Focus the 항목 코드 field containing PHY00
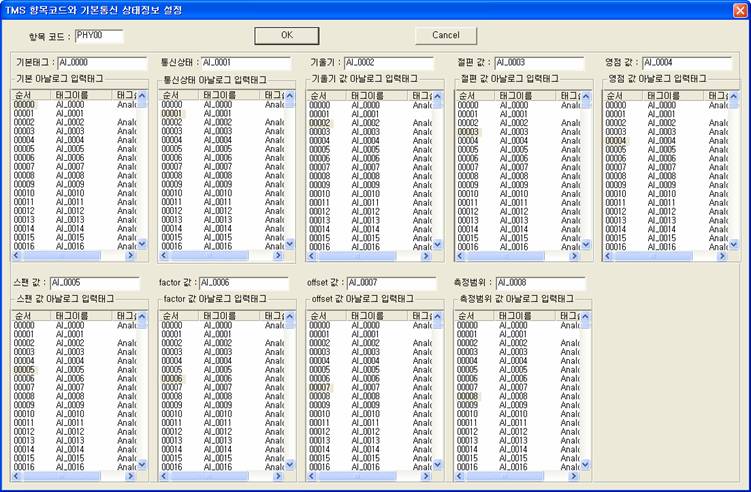Image resolution: width=751 pixels, height=492 pixels. 99,36
